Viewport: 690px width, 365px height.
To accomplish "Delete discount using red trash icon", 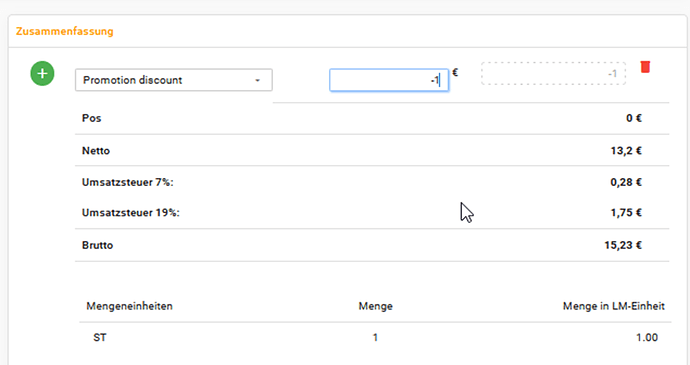I will tap(645, 67).
